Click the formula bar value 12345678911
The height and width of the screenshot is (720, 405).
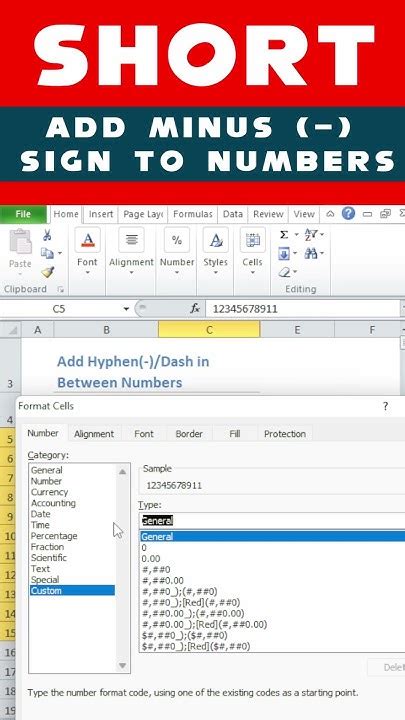(x=245, y=309)
